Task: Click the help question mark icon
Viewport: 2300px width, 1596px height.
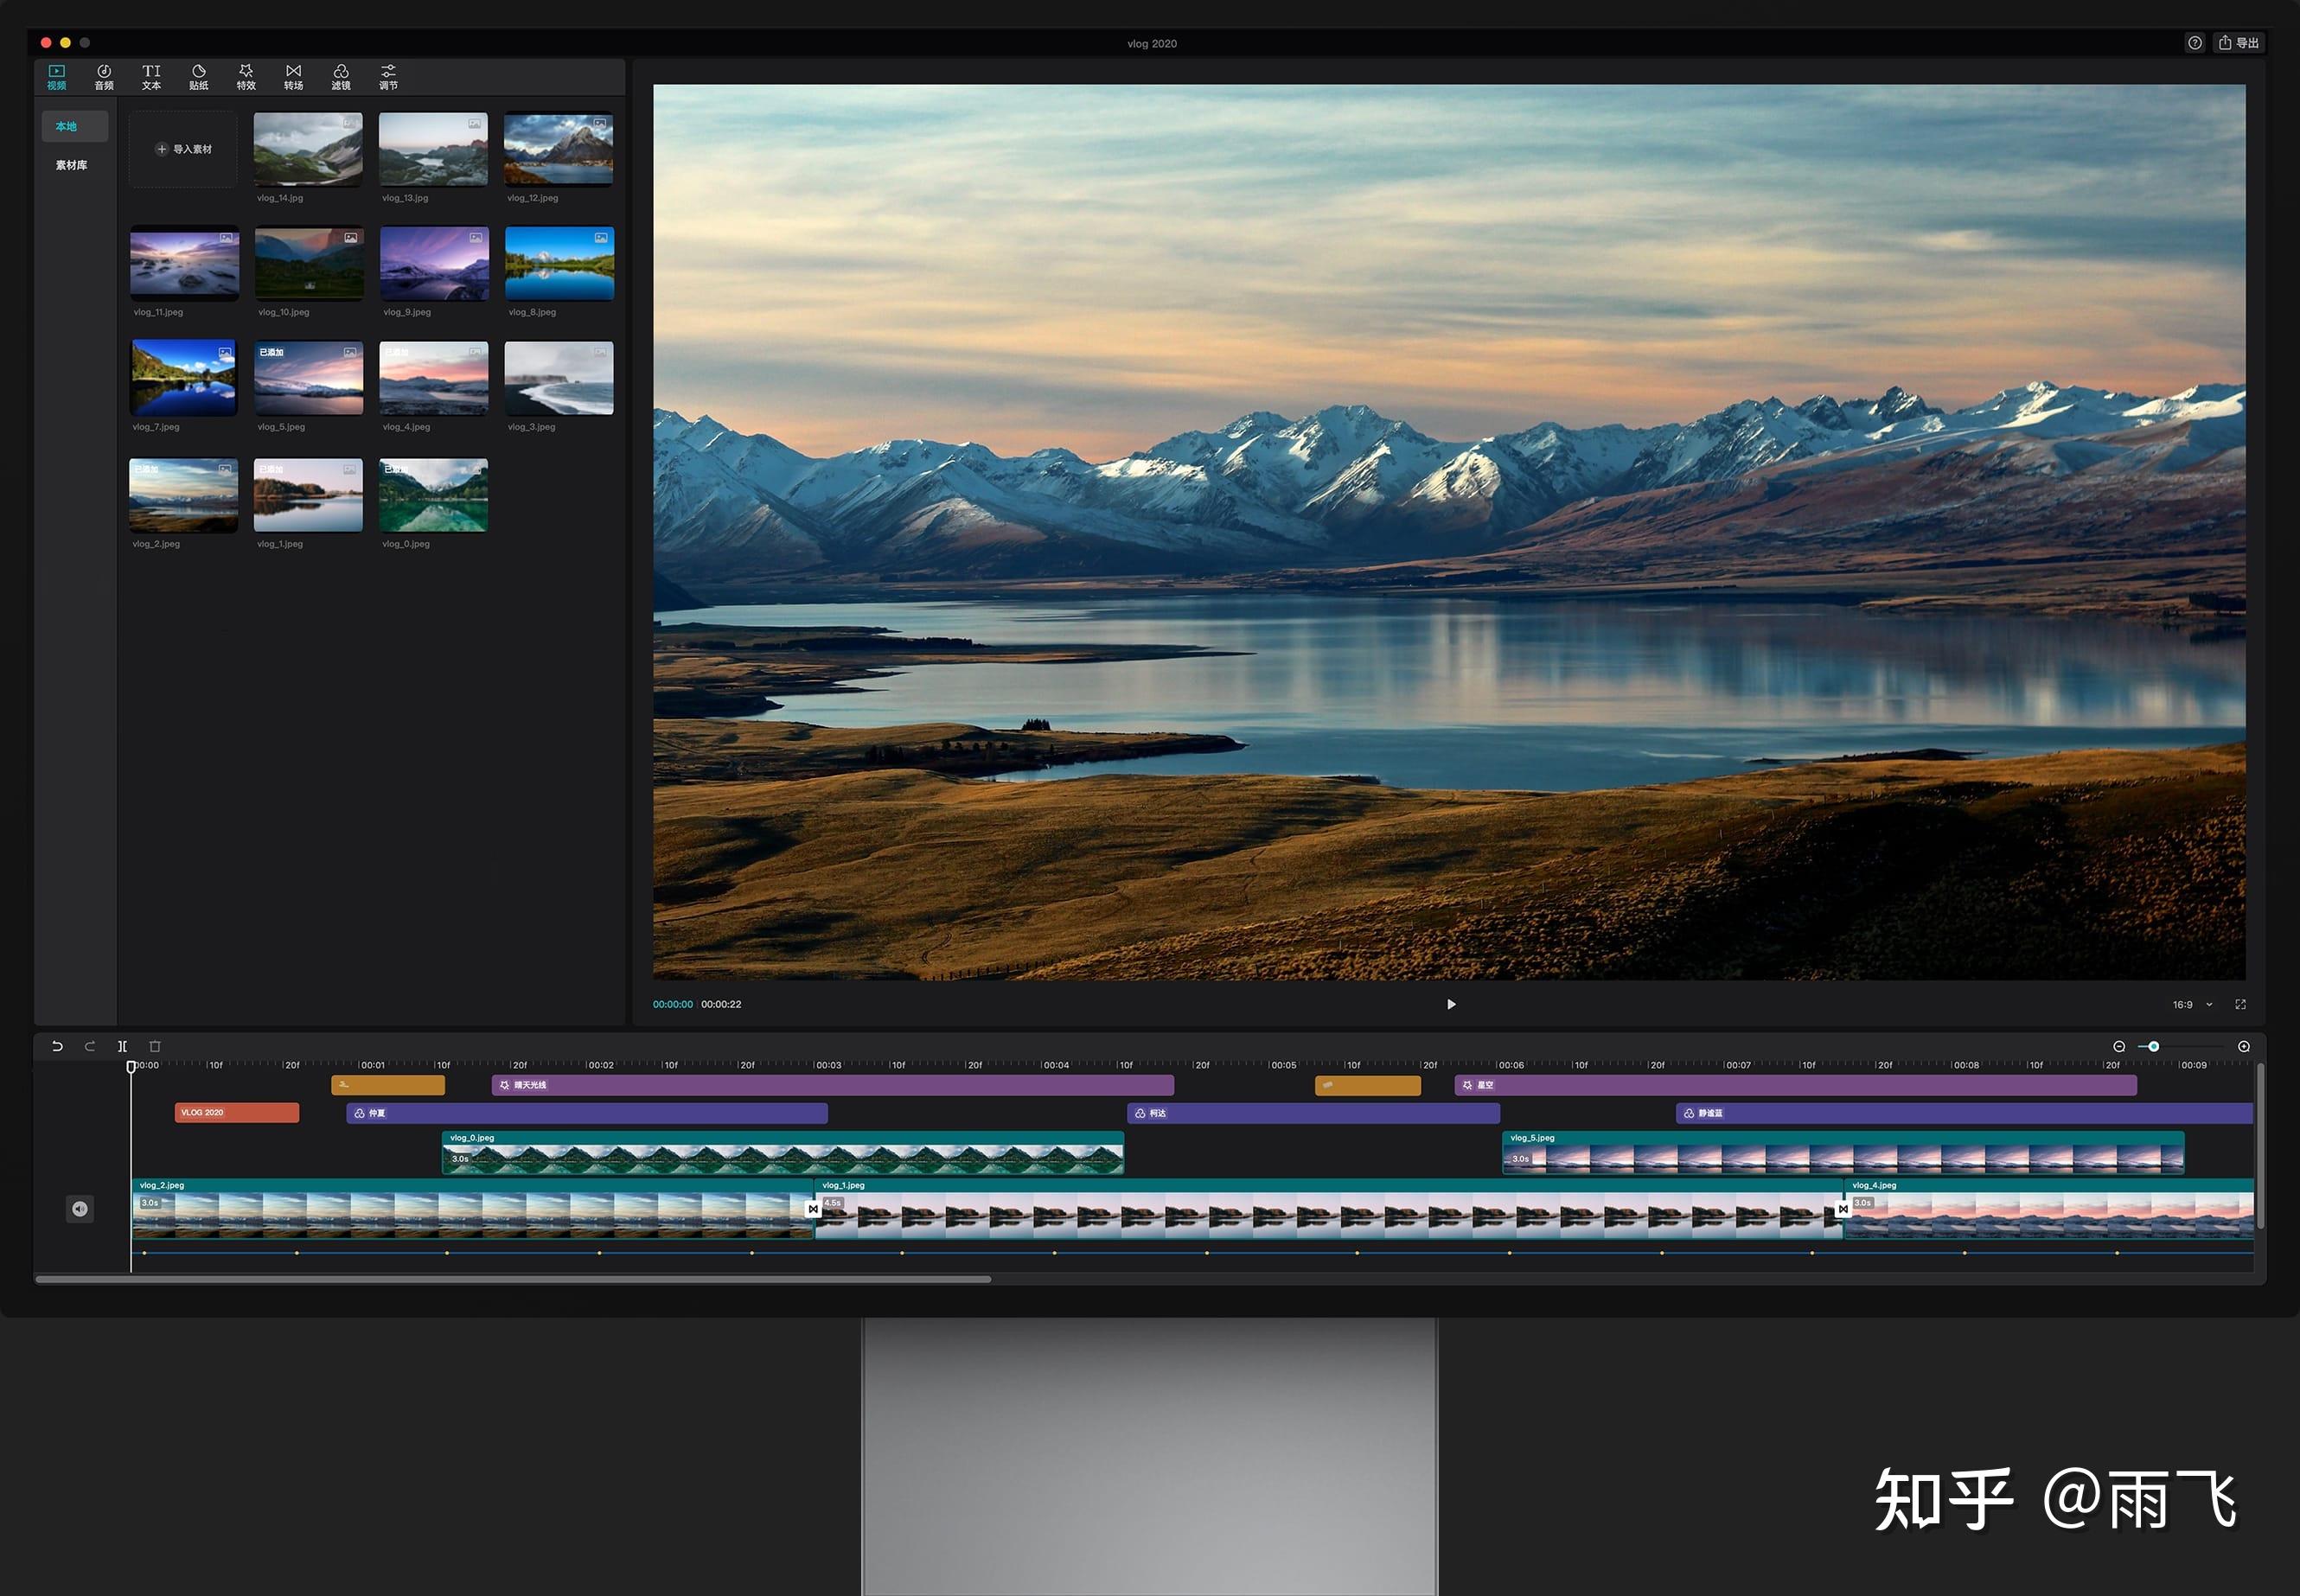Action: pos(2194,43)
